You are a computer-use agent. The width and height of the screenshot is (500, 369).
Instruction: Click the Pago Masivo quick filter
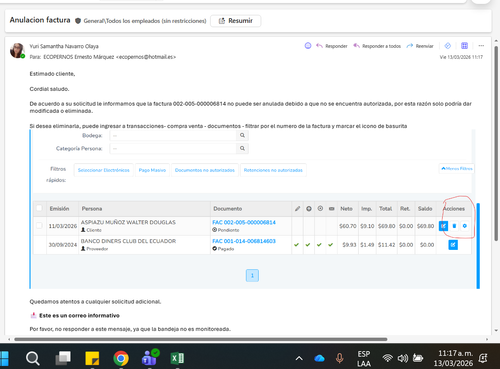(152, 170)
